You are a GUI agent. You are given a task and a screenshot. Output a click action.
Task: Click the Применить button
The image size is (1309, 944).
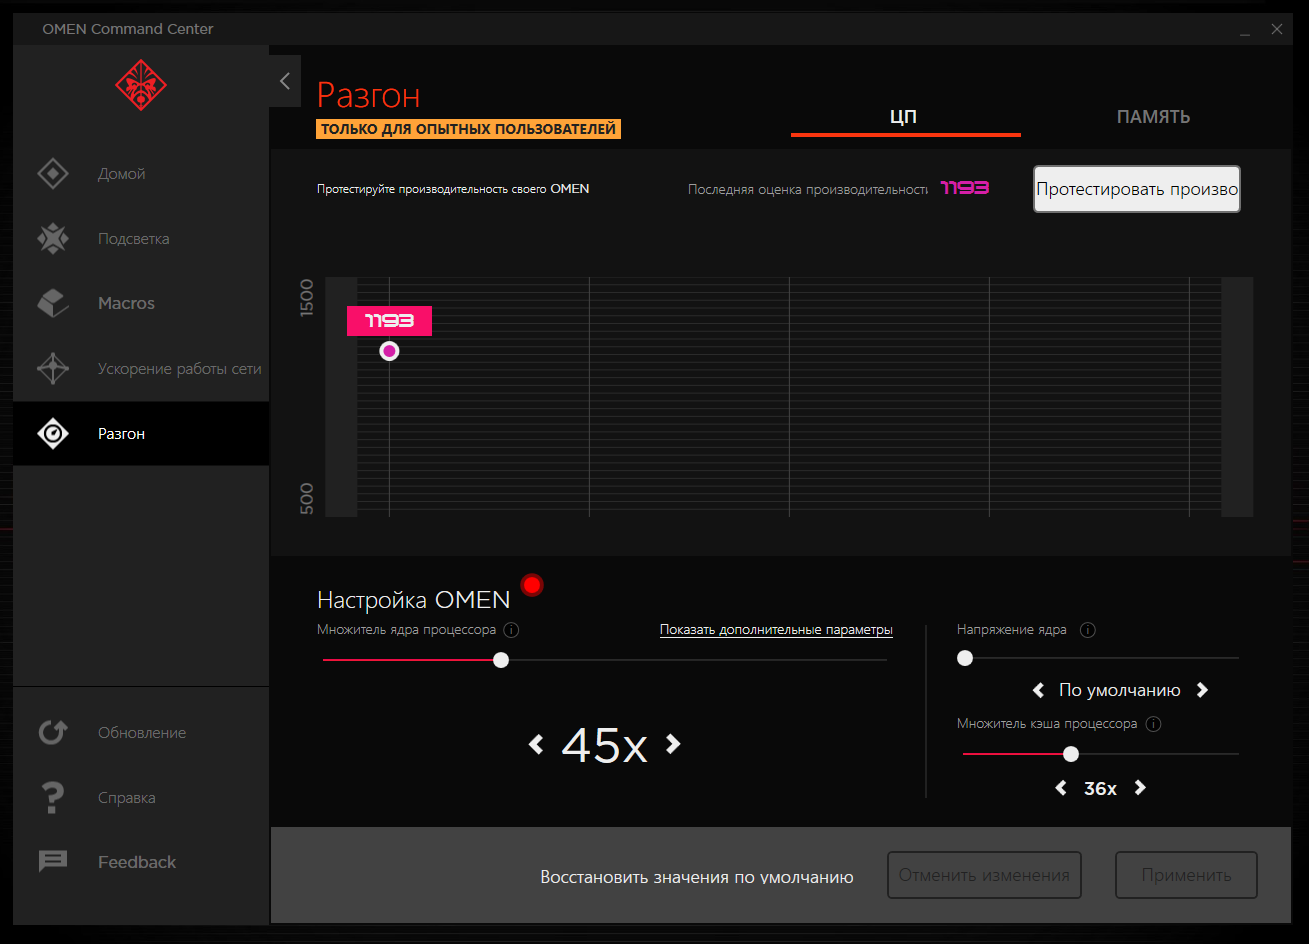pos(1186,876)
